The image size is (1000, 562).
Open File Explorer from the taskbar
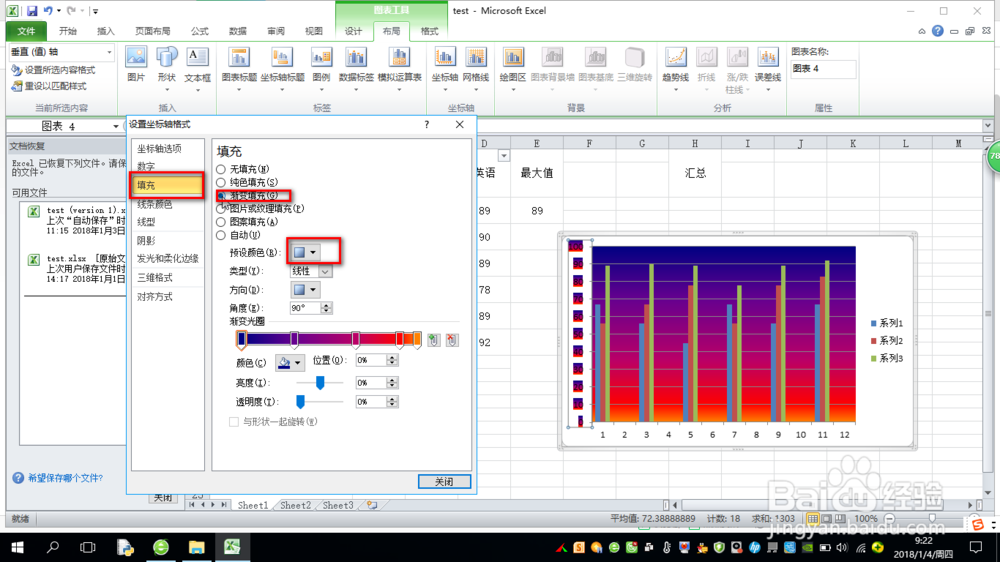(x=196, y=547)
